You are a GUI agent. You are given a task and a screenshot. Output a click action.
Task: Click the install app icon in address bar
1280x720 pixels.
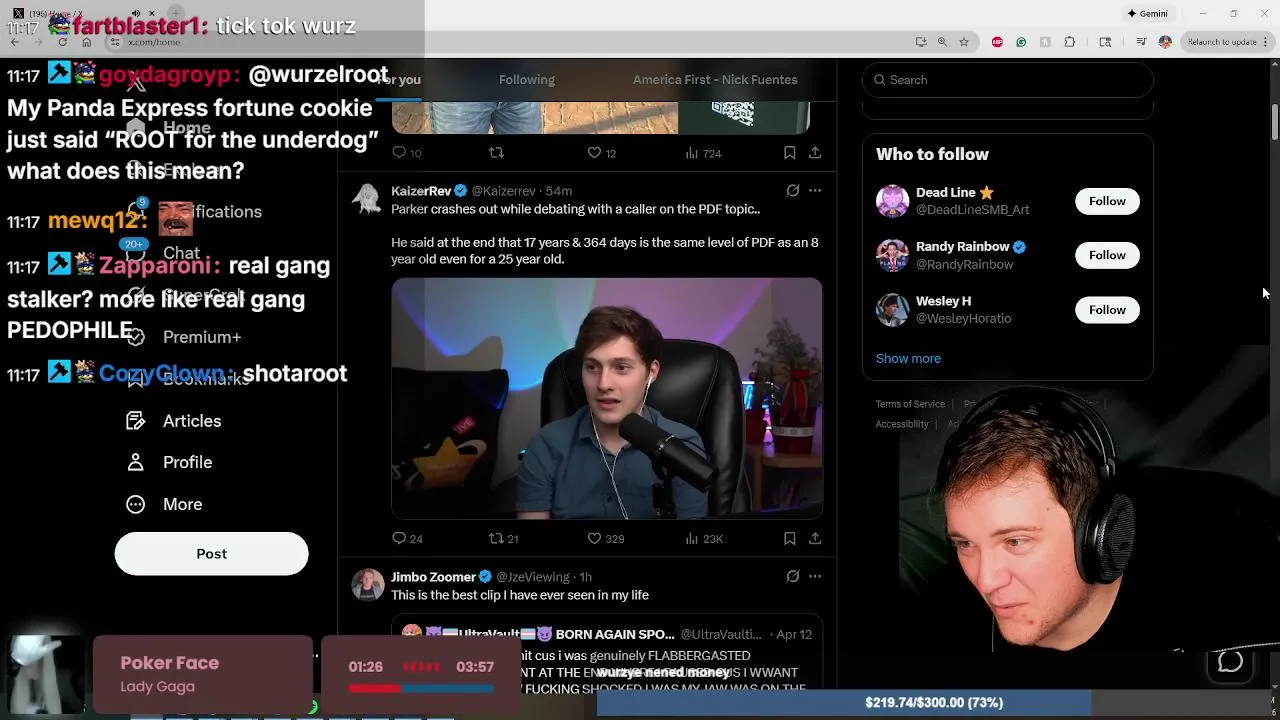coord(920,42)
